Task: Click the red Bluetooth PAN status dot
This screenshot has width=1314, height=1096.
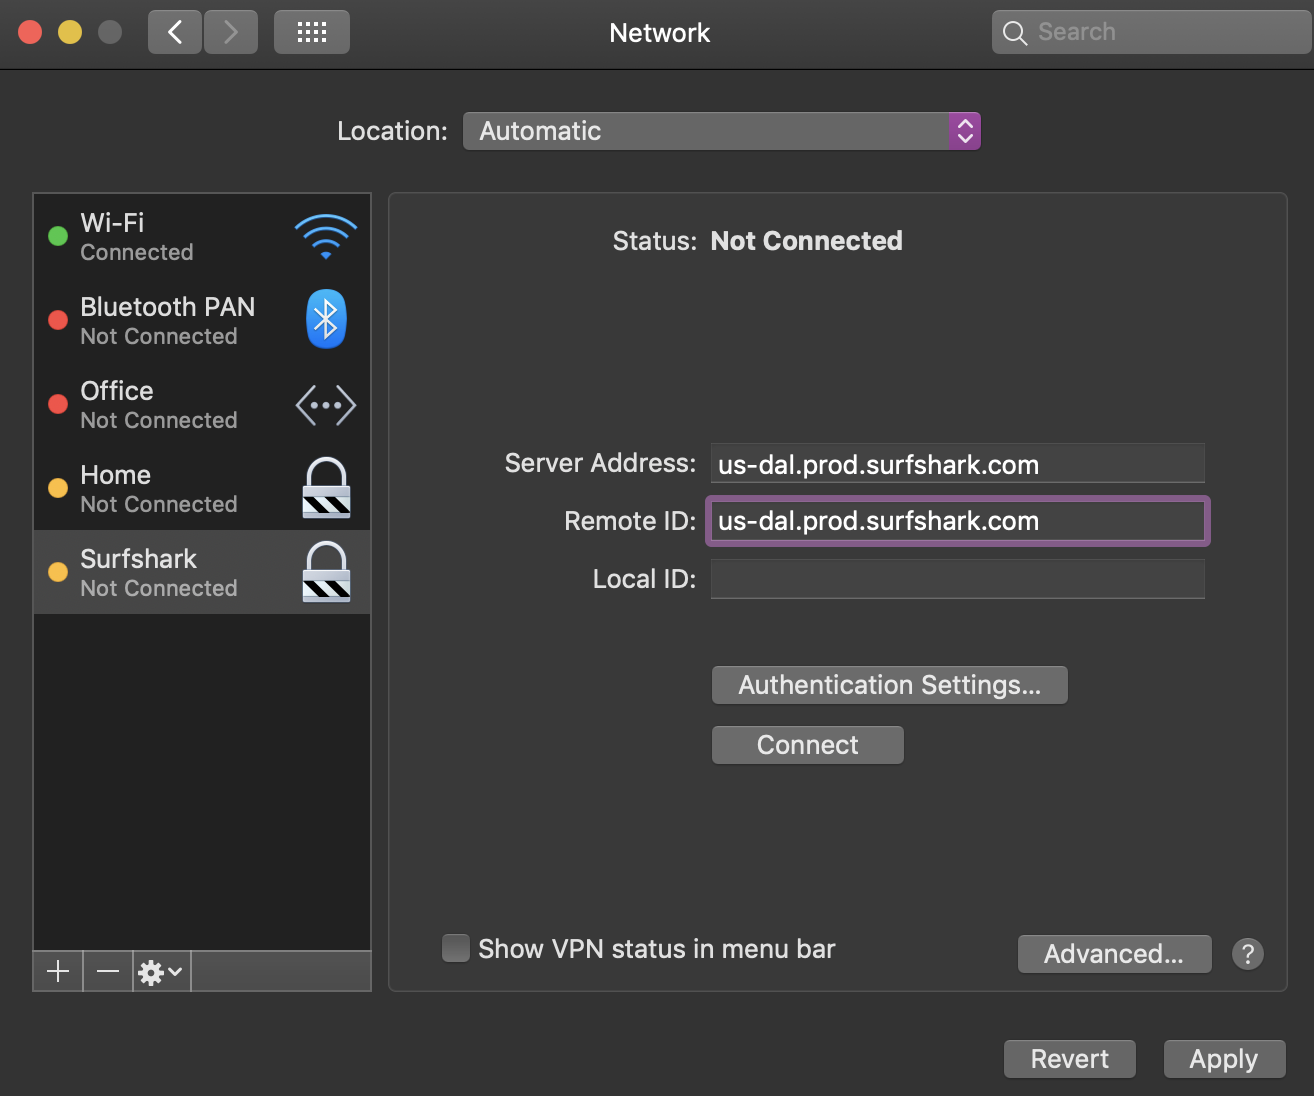Action: [x=58, y=320]
